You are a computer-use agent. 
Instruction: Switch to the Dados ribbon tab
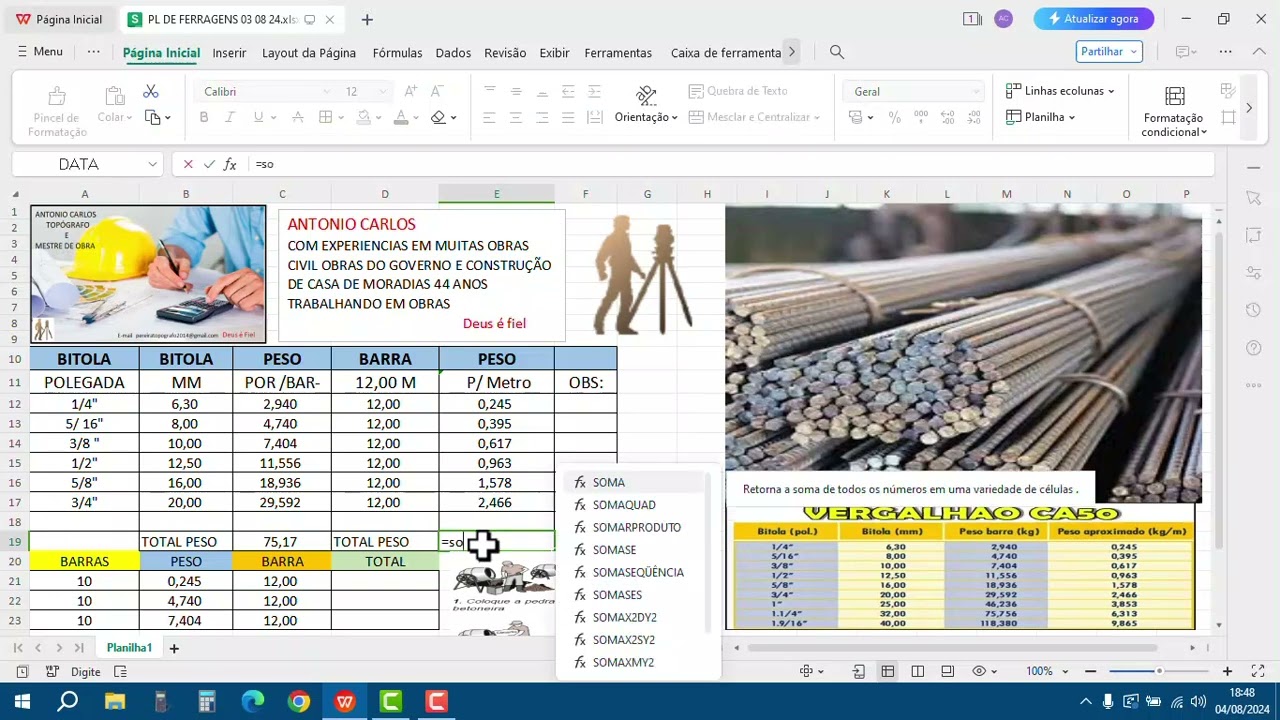click(453, 53)
